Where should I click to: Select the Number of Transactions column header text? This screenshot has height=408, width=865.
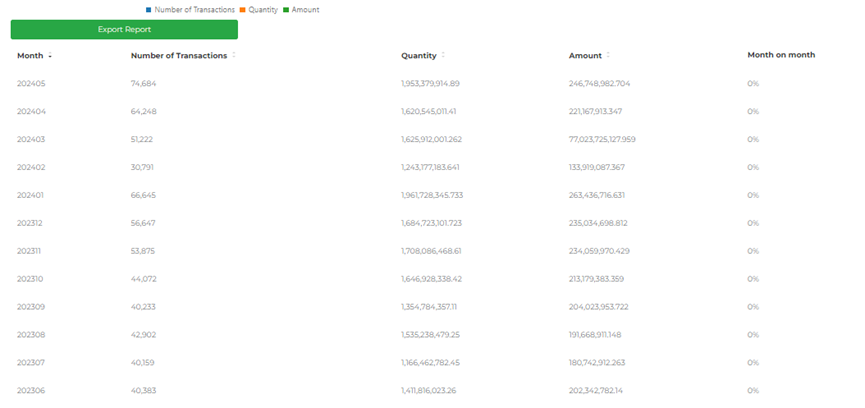click(x=179, y=56)
